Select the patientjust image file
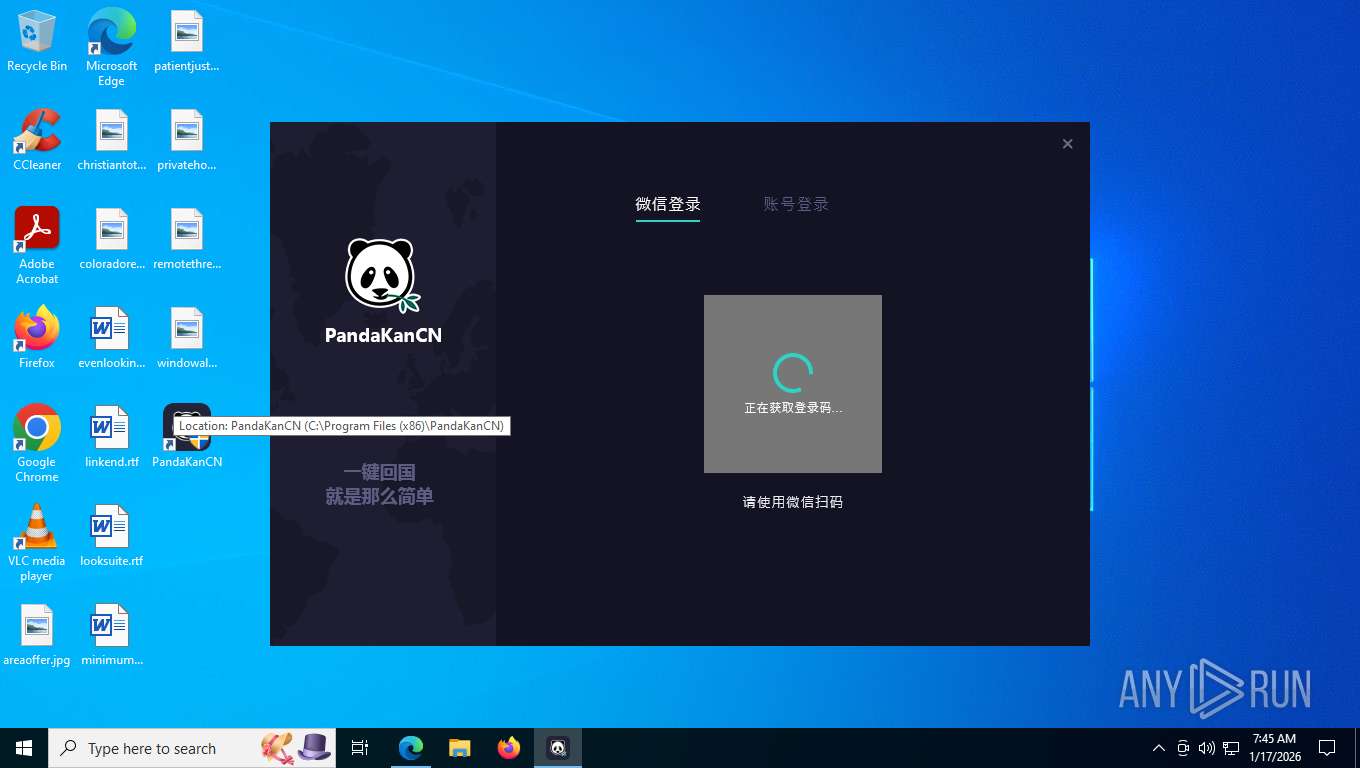The image size is (1360, 768). 187,42
